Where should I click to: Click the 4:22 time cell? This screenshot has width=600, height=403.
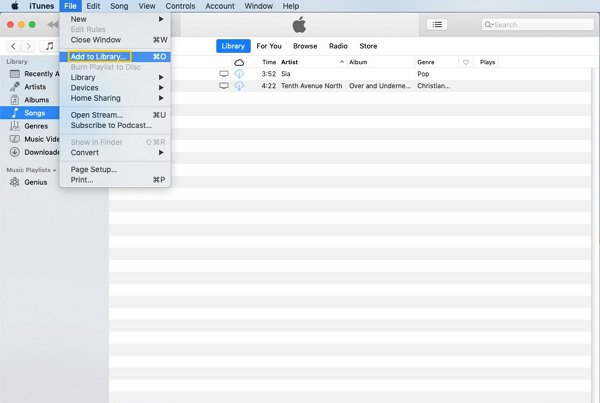click(x=269, y=86)
